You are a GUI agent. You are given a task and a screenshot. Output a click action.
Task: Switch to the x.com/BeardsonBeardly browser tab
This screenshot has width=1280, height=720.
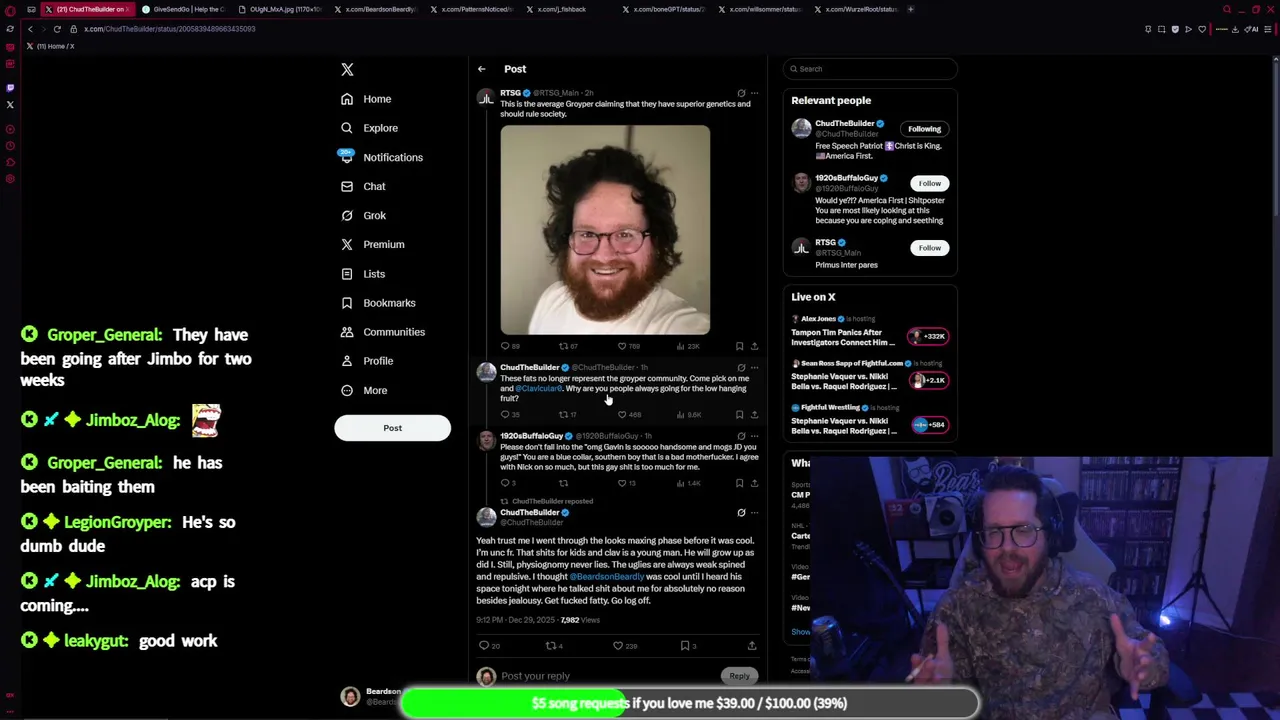tap(377, 9)
